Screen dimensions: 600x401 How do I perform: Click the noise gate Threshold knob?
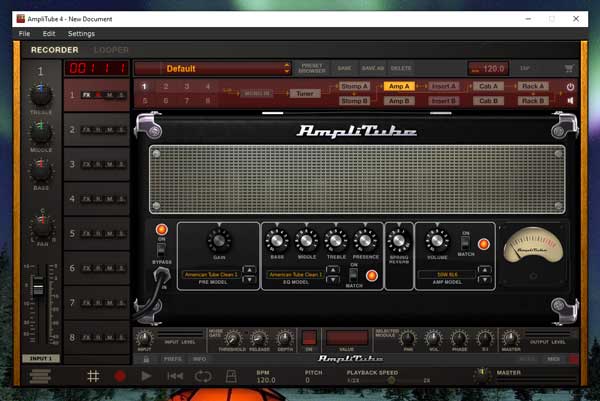click(232, 339)
